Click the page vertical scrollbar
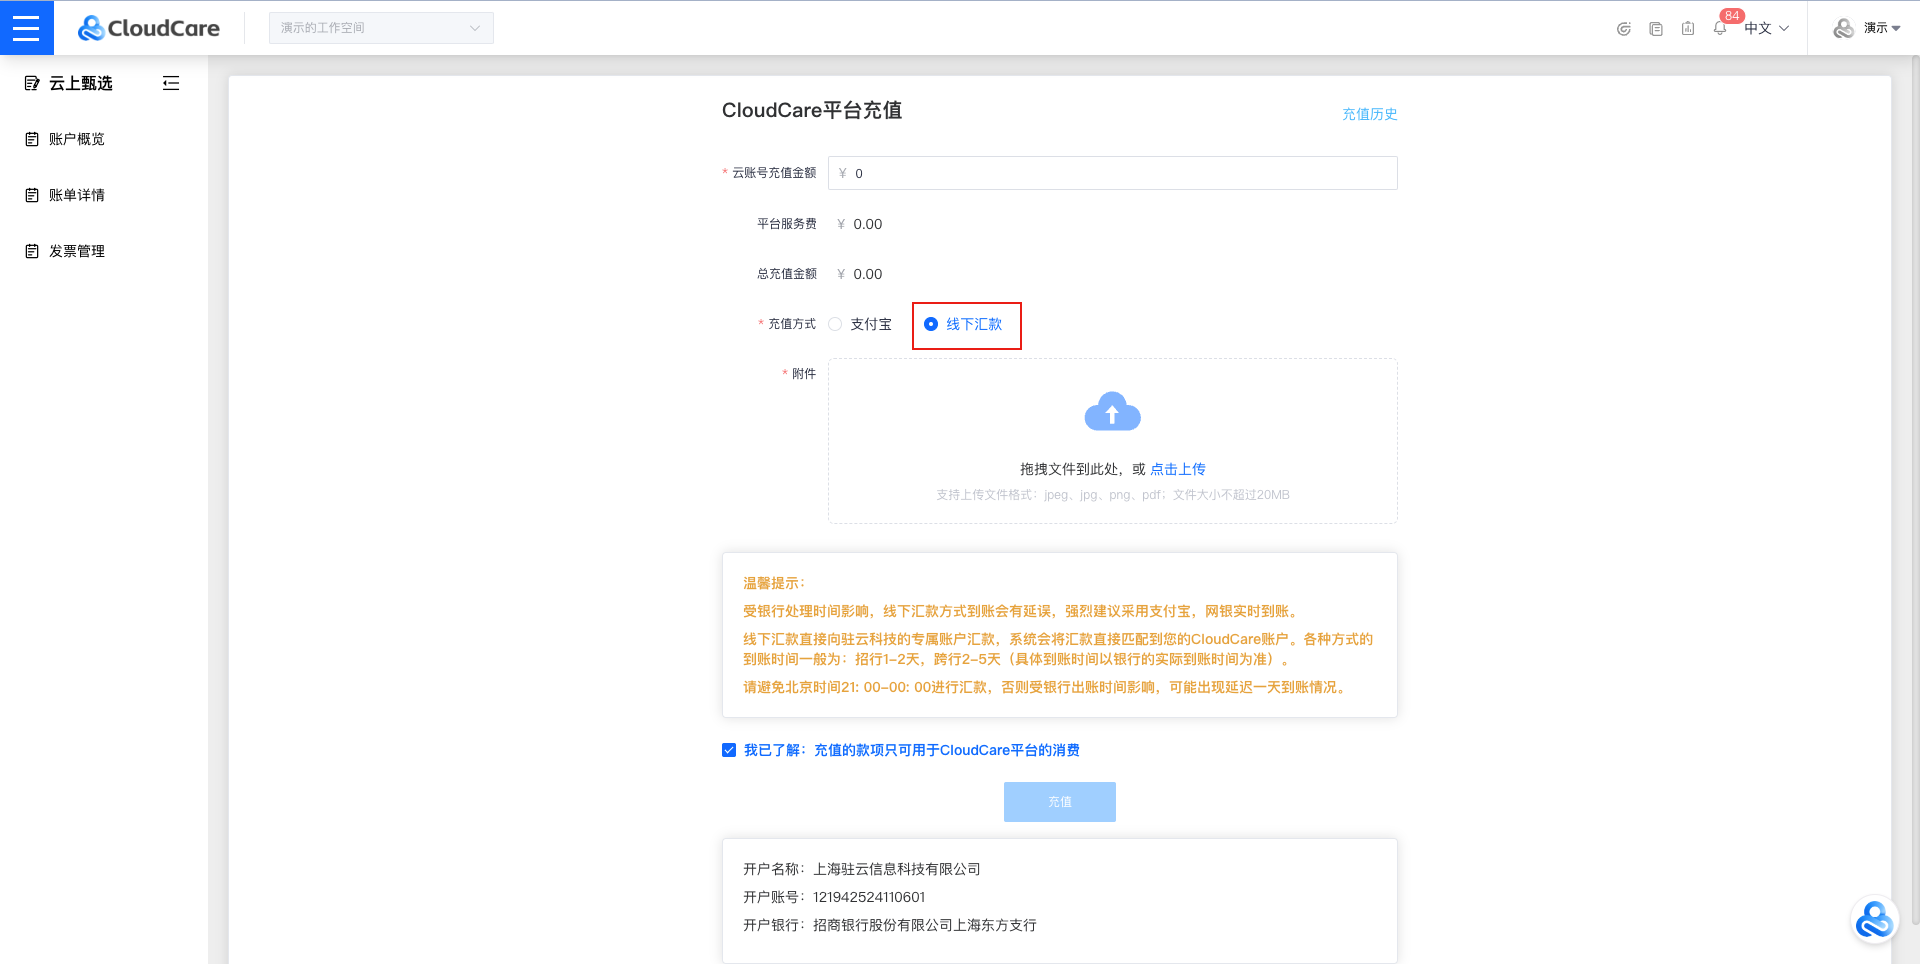 coord(1914,490)
